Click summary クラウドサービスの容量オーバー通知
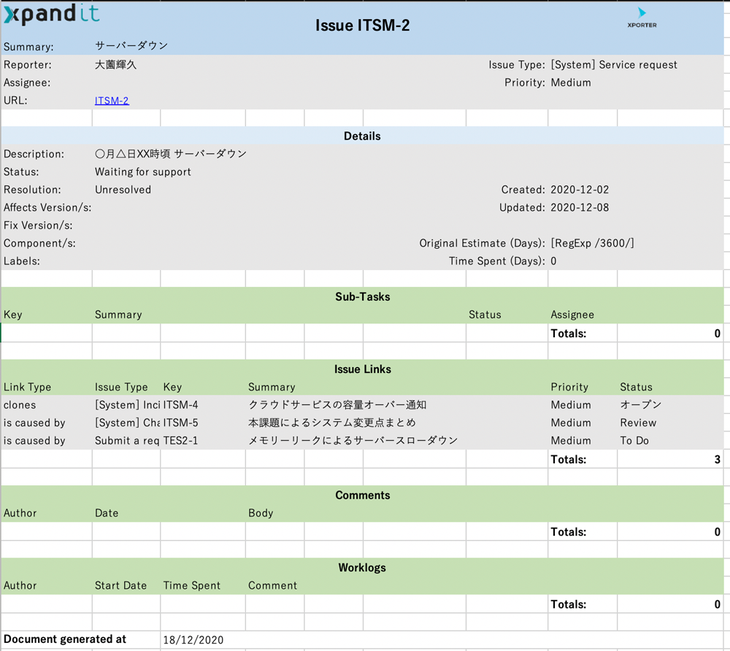 pyautogui.click(x=337, y=405)
